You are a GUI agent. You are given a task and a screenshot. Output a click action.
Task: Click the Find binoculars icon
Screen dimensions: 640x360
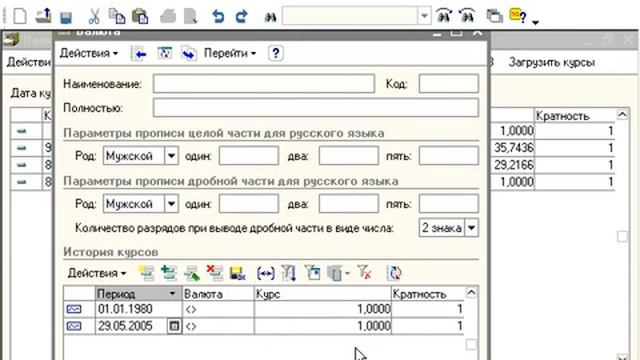click(x=270, y=17)
